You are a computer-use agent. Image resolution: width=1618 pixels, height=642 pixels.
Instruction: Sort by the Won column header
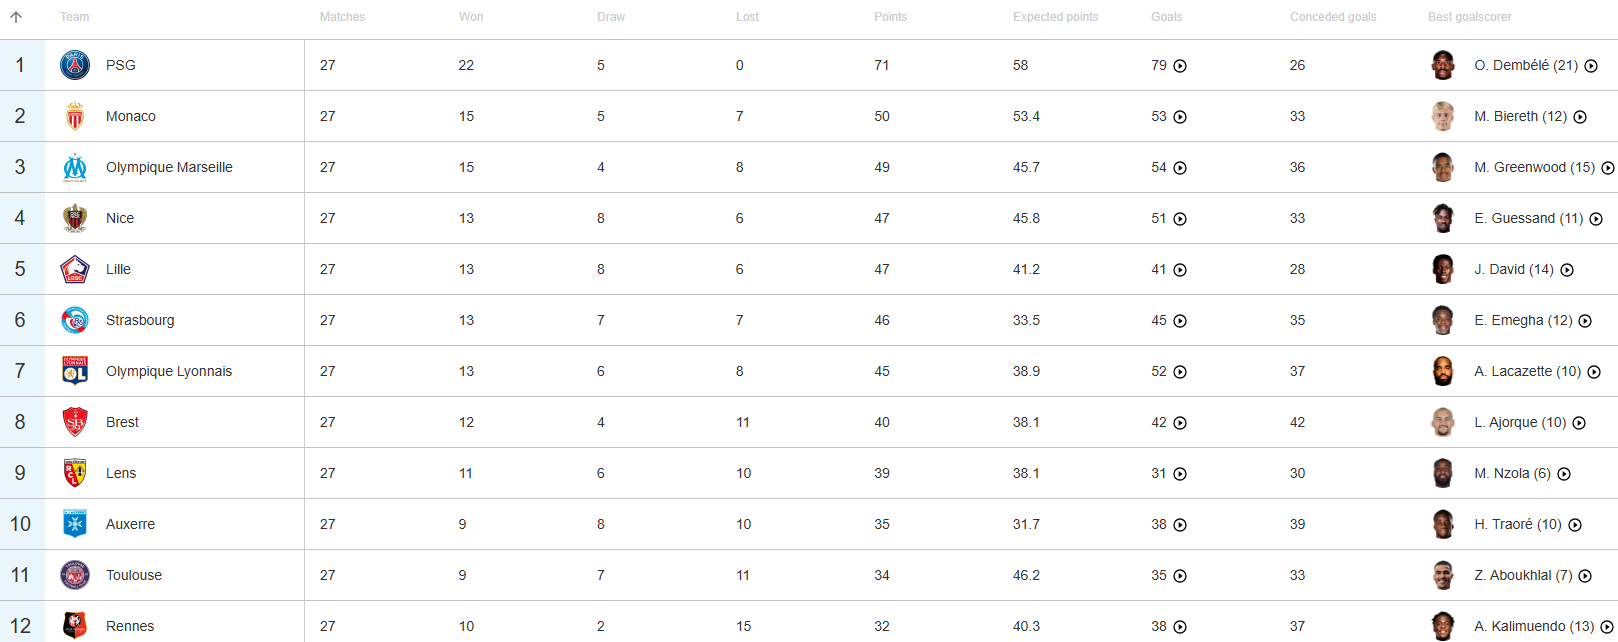pyautogui.click(x=471, y=17)
